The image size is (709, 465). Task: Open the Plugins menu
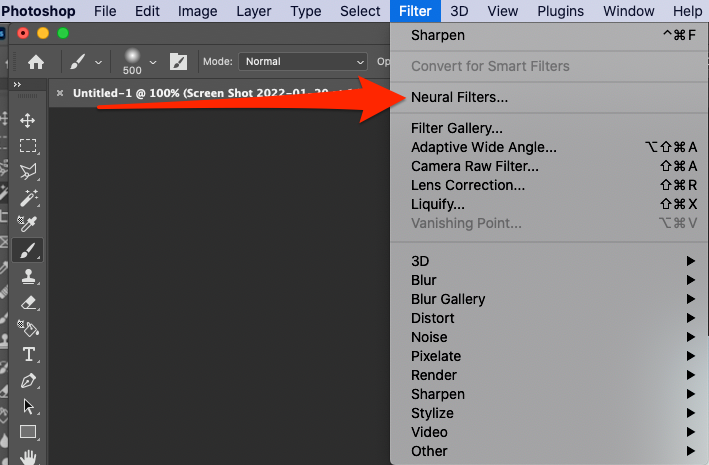[x=560, y=11]
